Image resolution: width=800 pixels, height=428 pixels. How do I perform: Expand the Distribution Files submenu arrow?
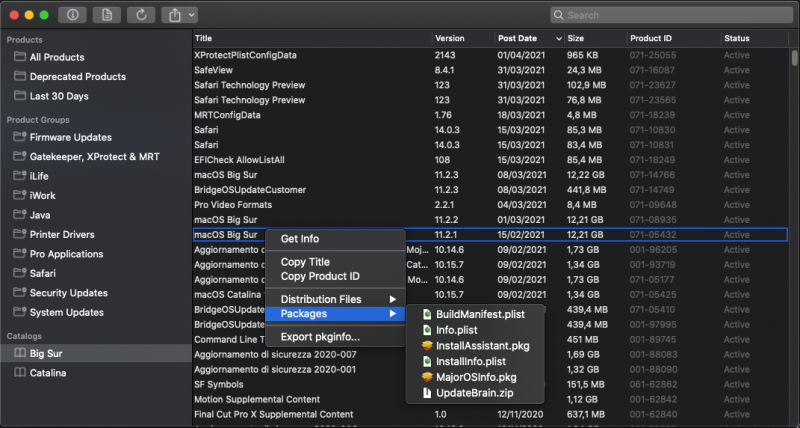point(393,299)
